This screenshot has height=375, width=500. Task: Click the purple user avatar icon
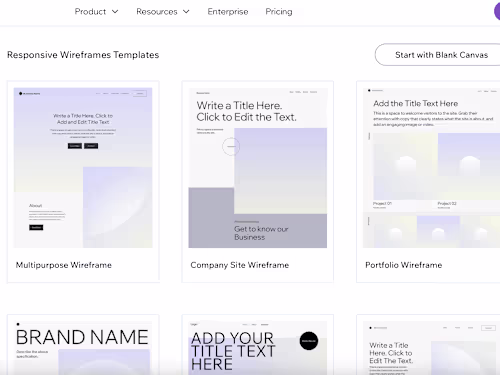(497, 11)
